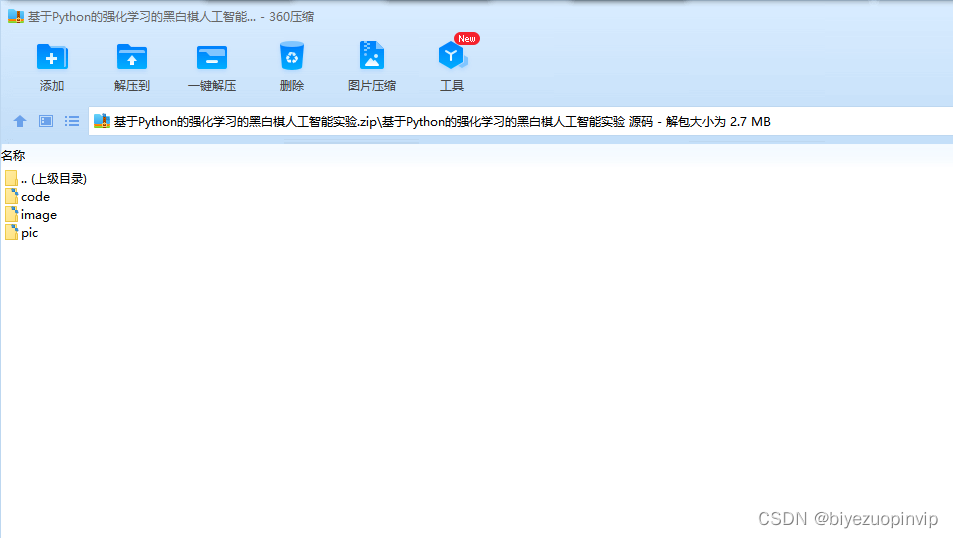
Task: Switch to the large icon view mode
Action: (46, 121)
